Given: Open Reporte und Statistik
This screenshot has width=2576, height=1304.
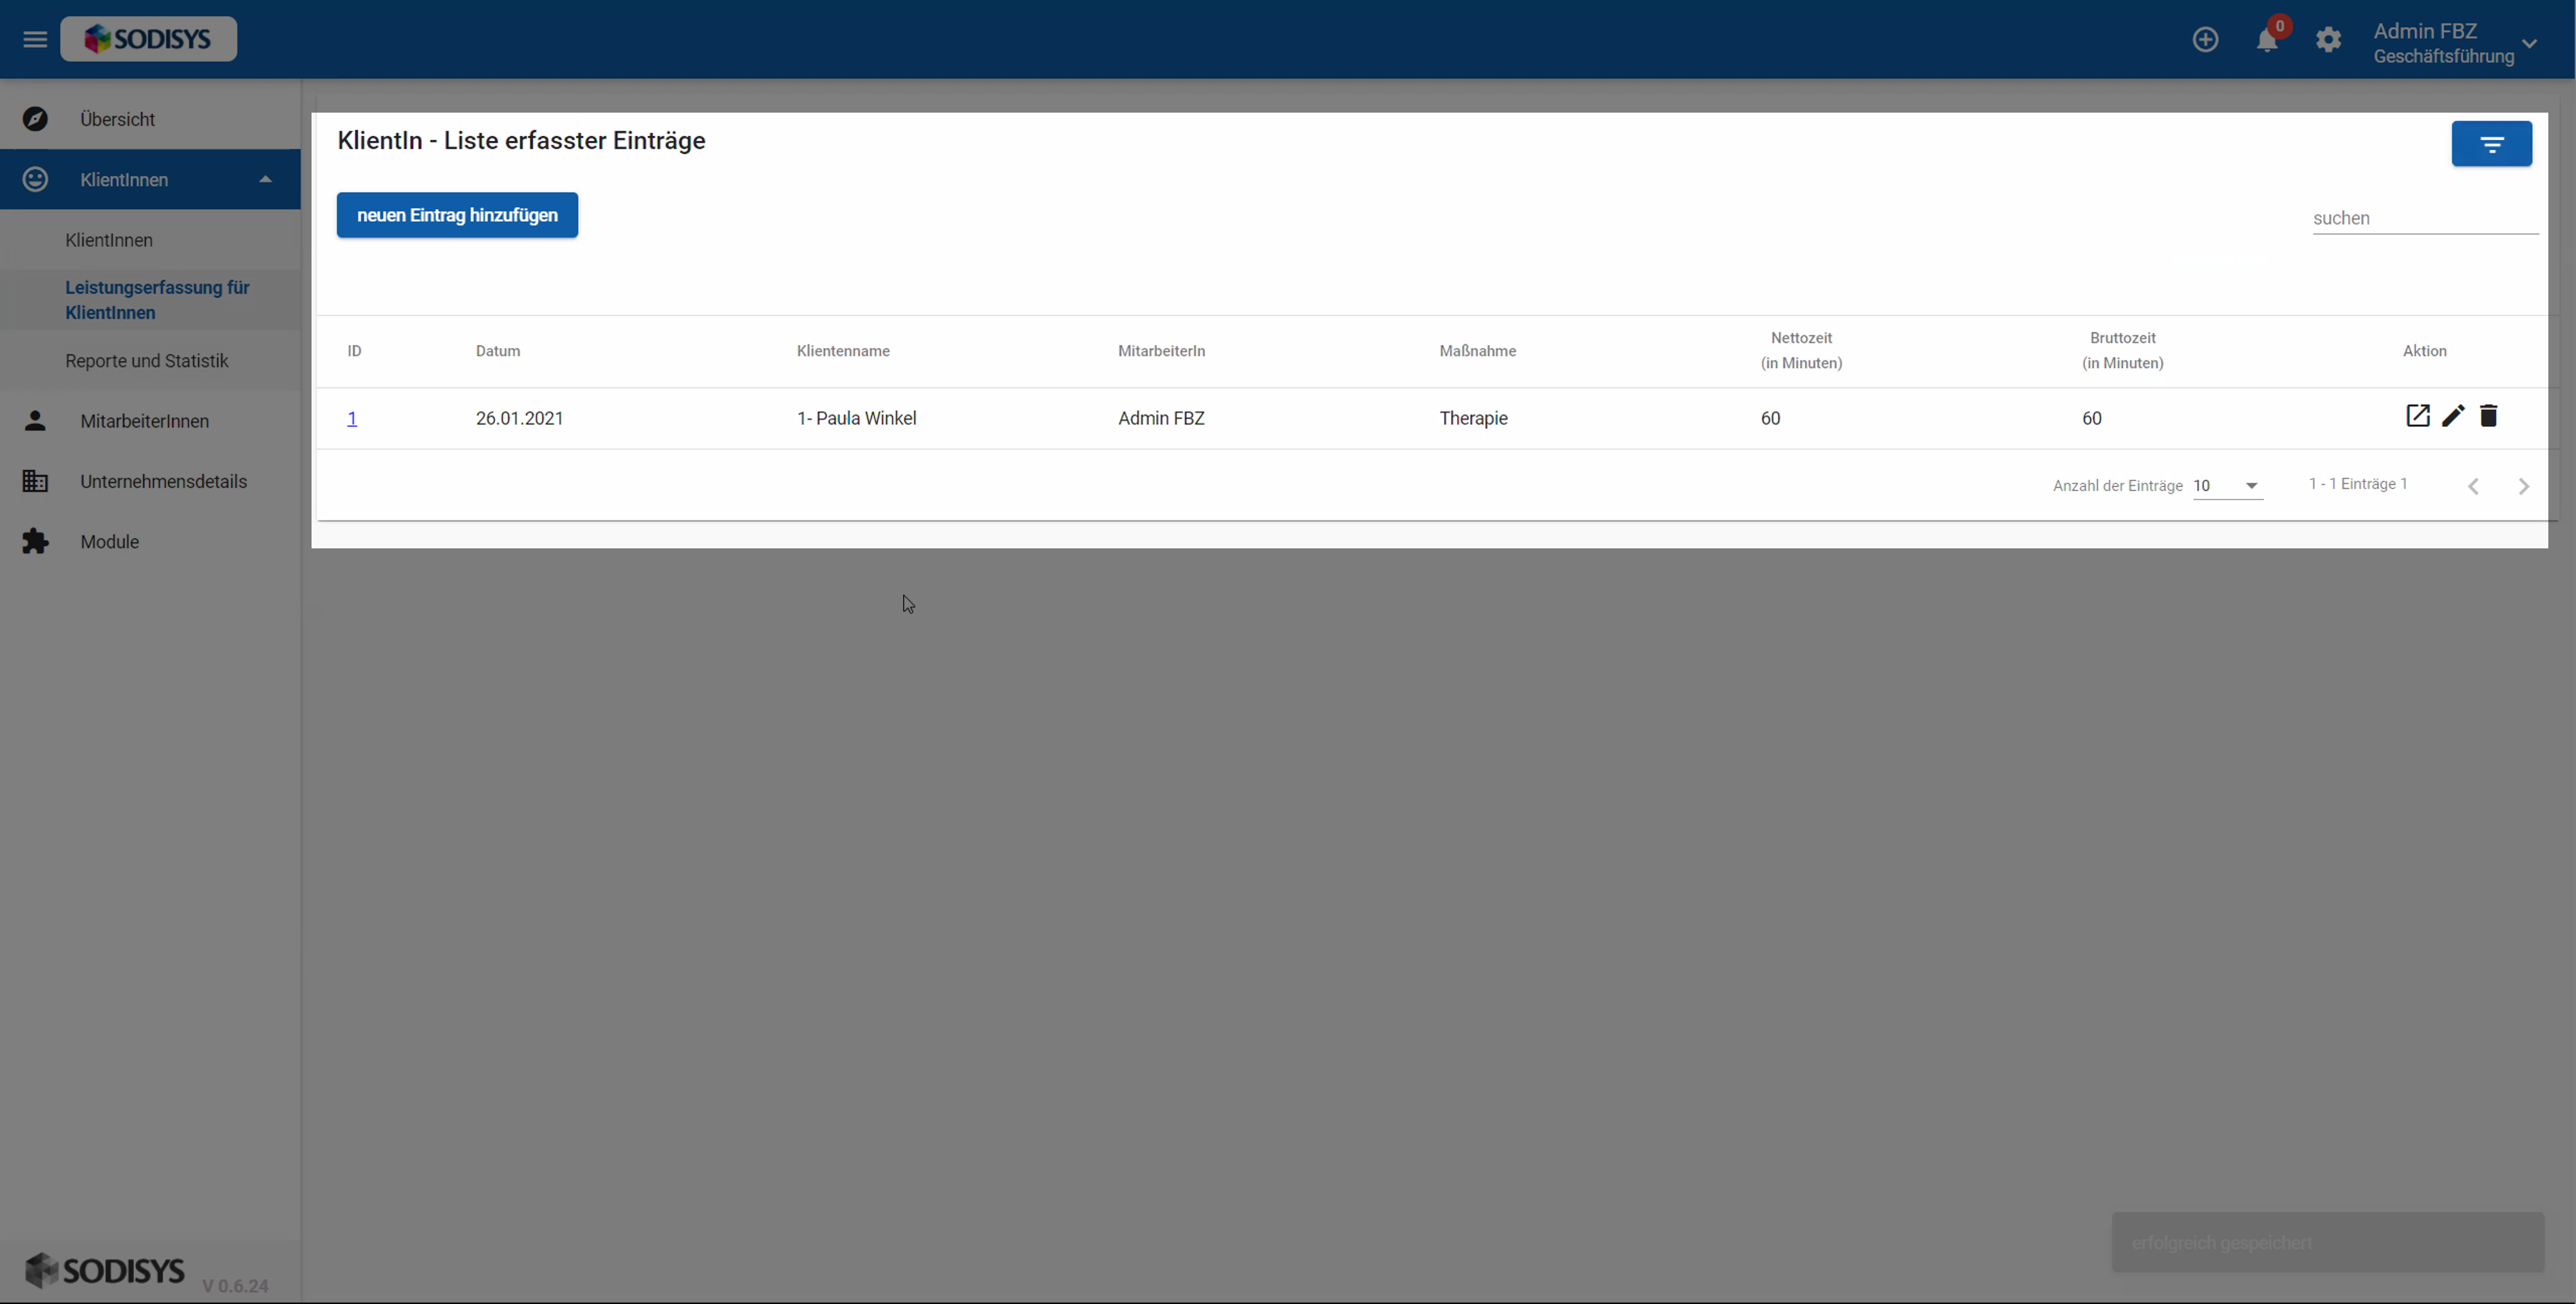Looking at the screenshot, I should point(147,360).
